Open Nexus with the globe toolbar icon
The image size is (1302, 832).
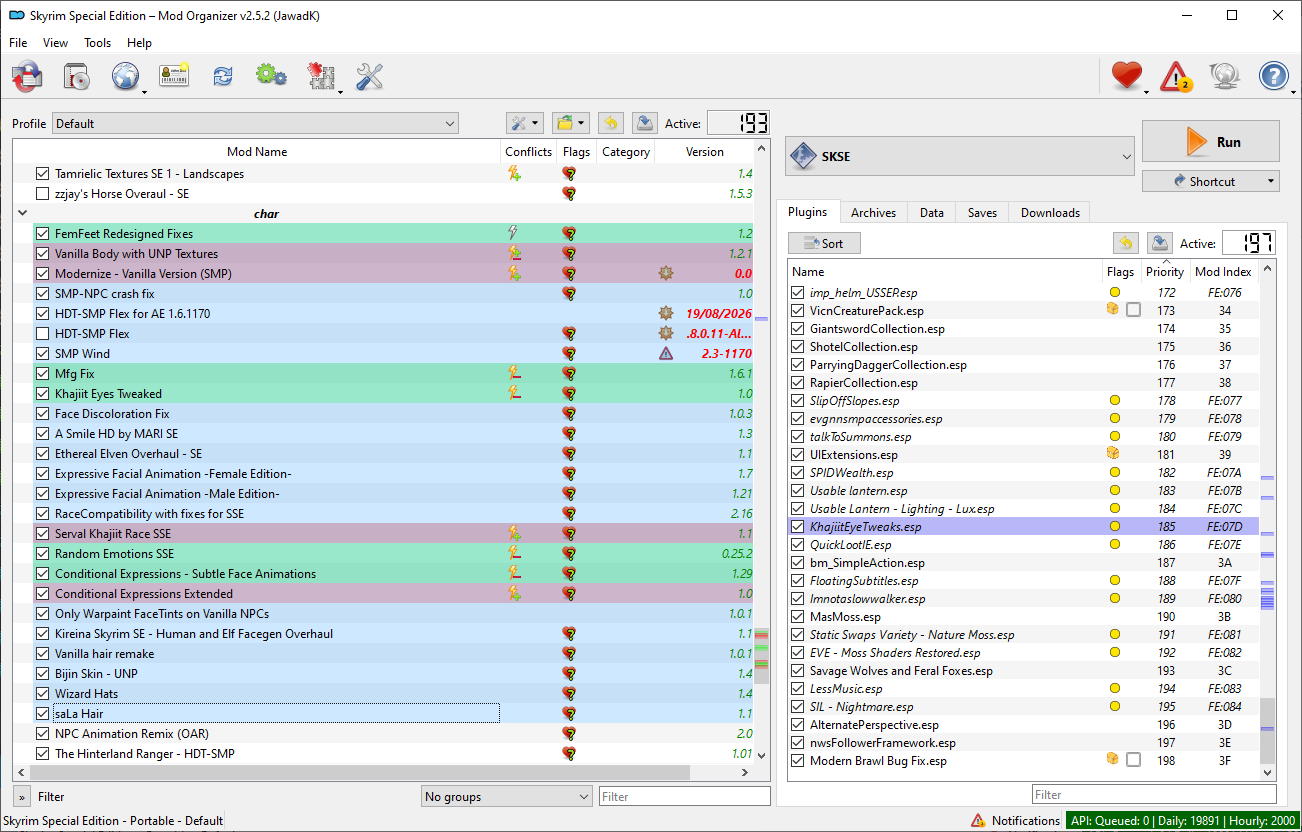click(x=126, y=76)
